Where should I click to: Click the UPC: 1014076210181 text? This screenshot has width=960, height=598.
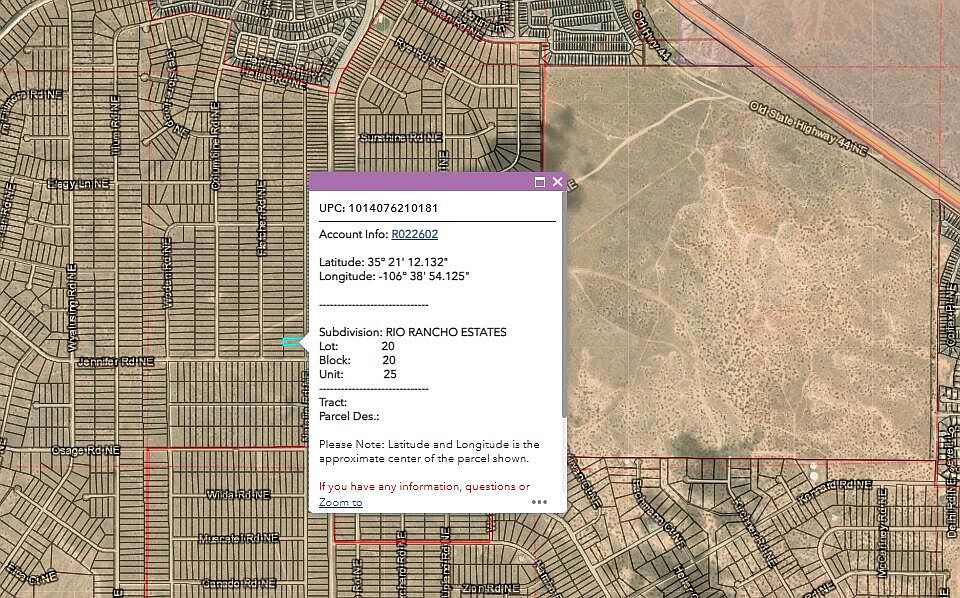coord(378,208)
